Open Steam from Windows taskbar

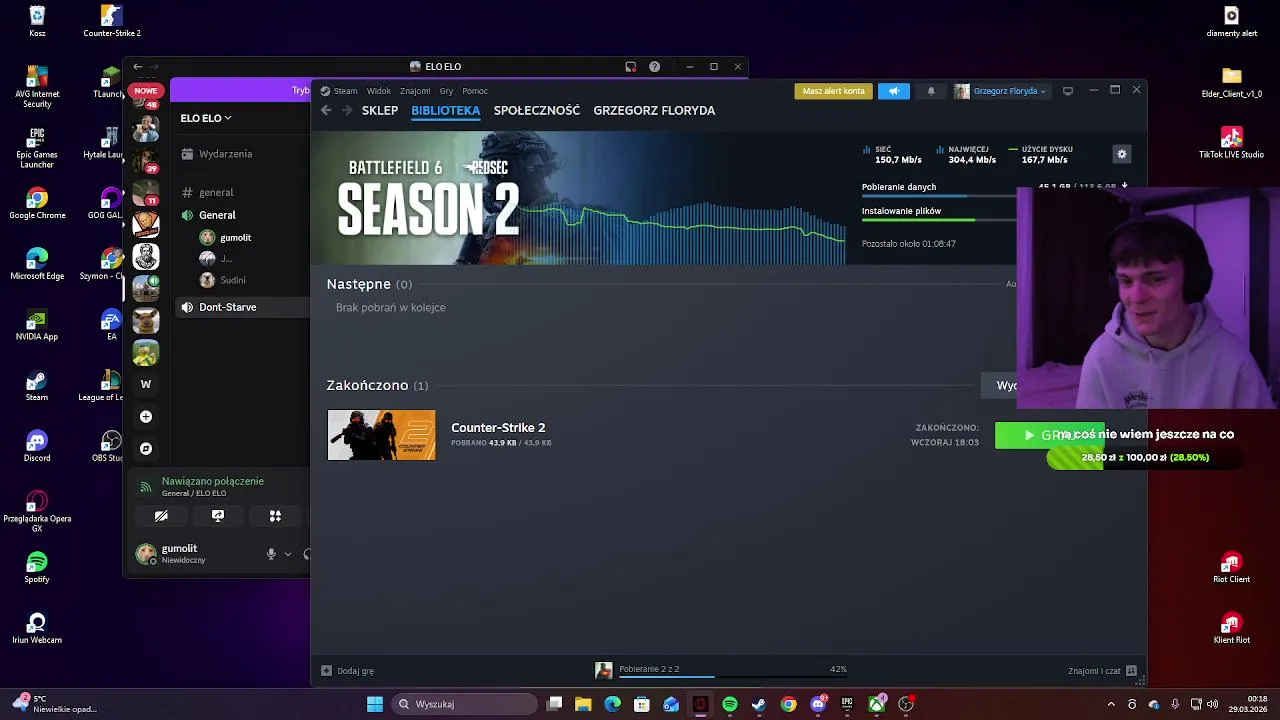click(x=759, y=704)
